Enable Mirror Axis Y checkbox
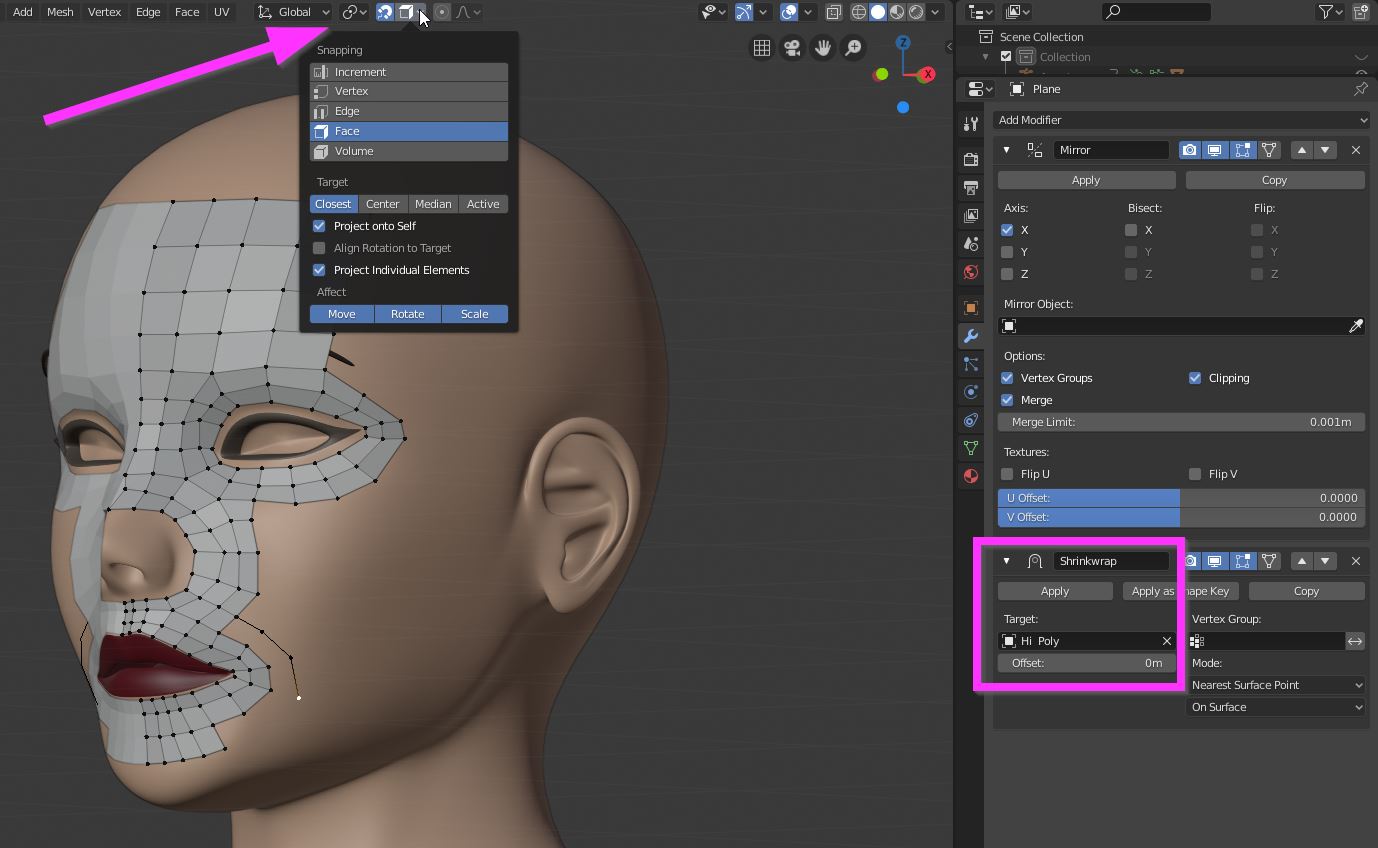This screenshot has height=848, width=1378. [1007, 252]
